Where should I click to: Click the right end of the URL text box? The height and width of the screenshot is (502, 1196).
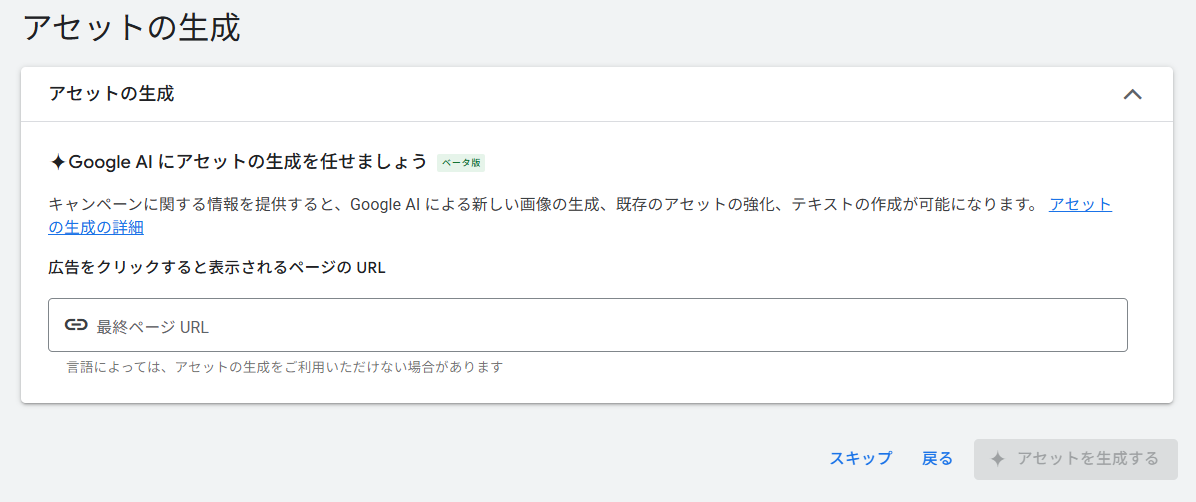click(1100, 326)
